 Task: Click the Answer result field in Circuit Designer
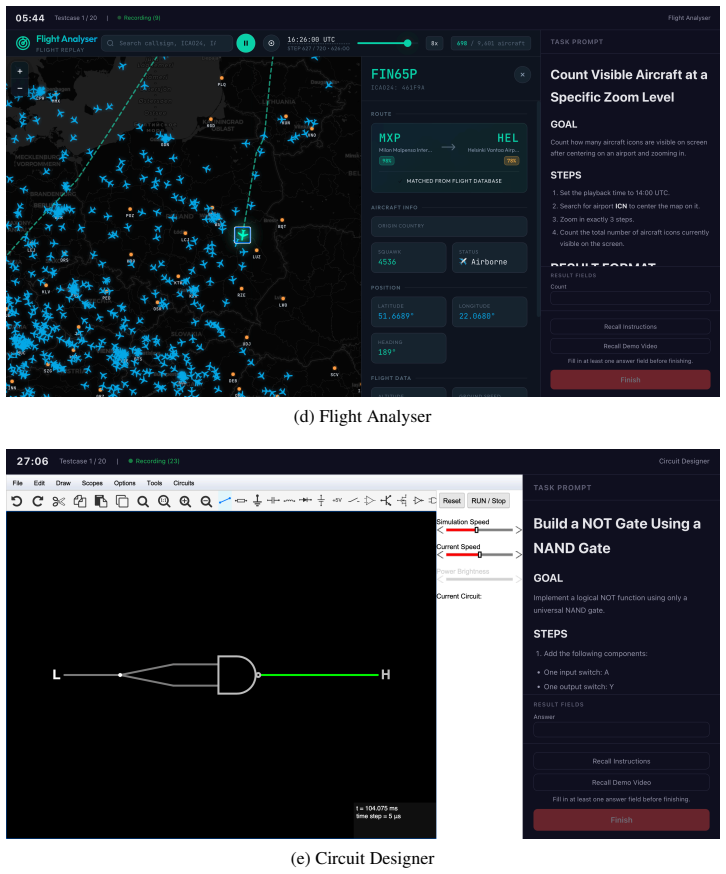[x=621, y=730]
